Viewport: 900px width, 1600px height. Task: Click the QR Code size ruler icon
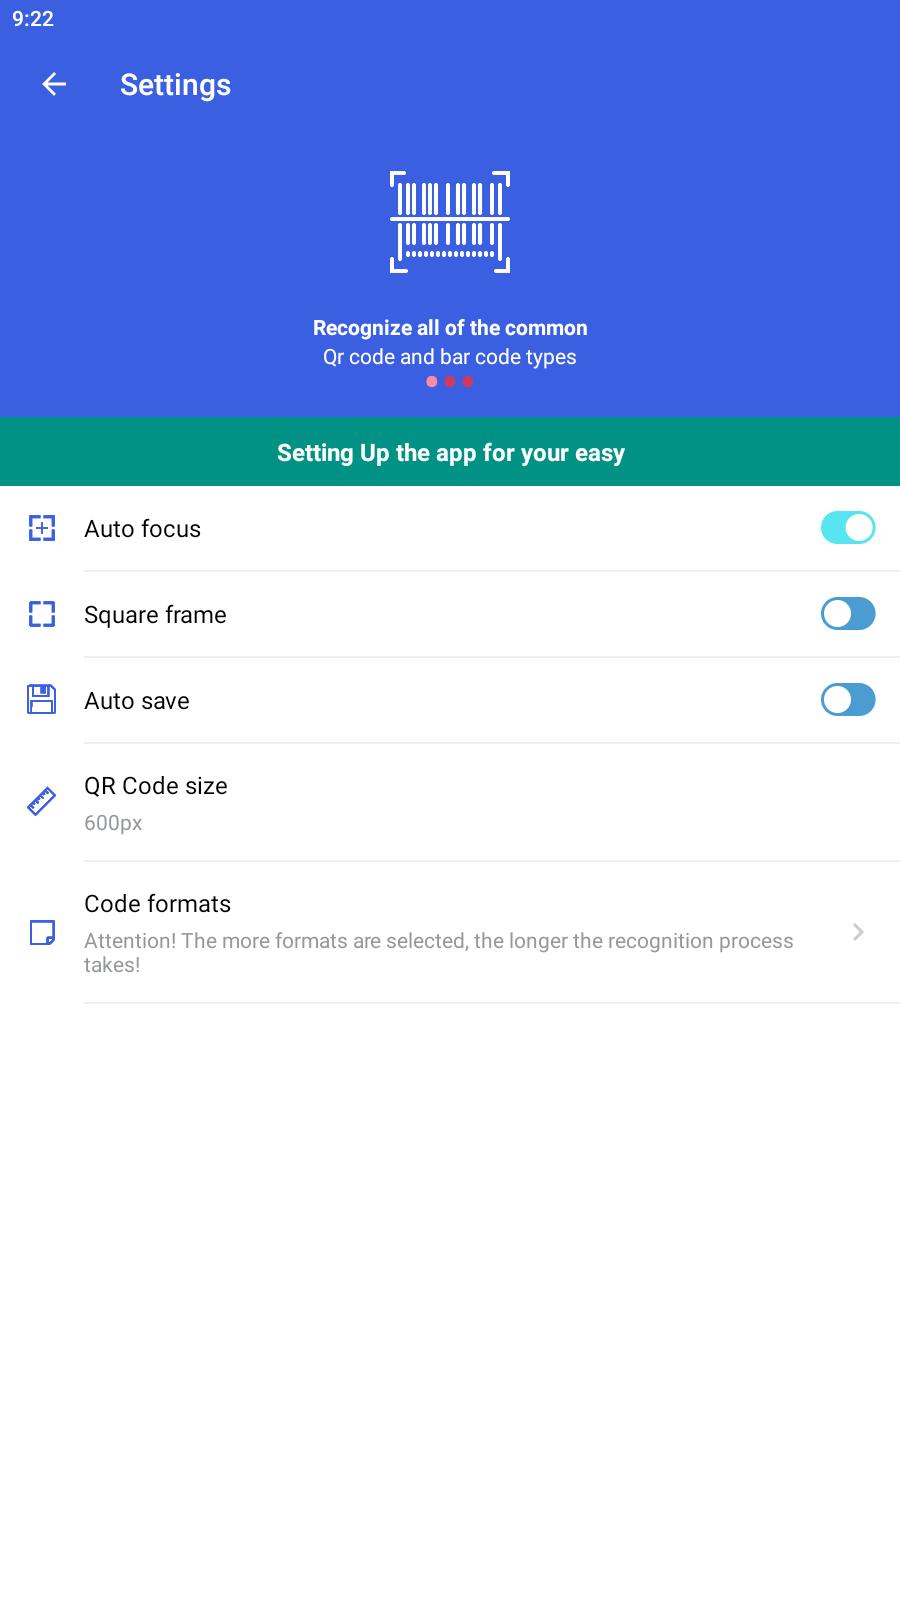[42, 802]
